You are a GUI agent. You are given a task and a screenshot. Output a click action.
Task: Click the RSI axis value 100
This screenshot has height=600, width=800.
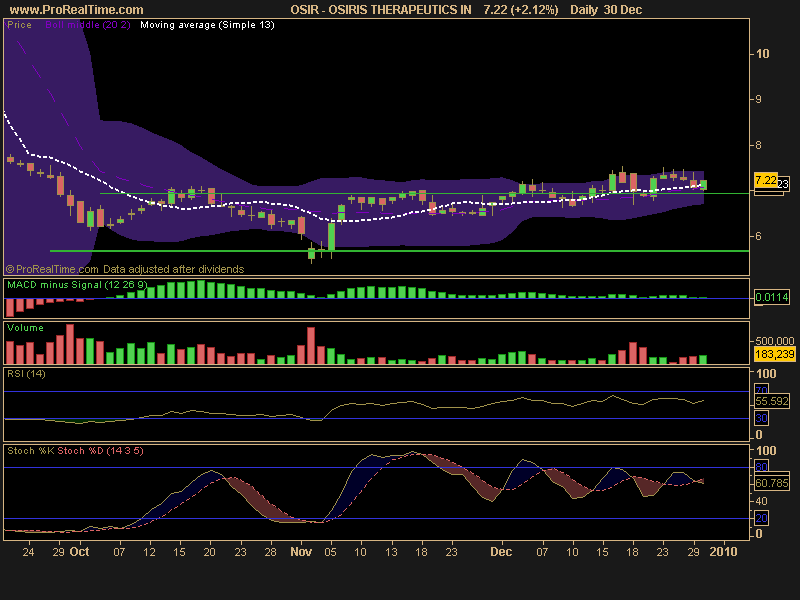(766, 373)
